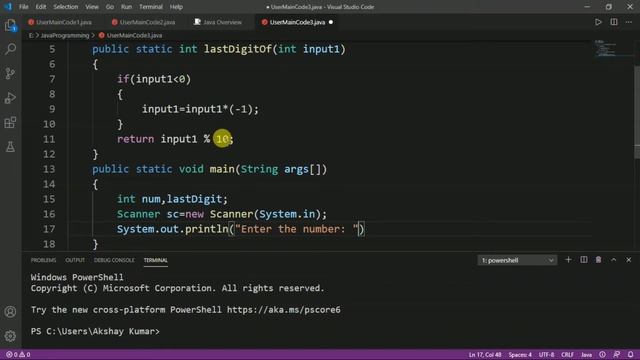Open the File menu
The width and height of the screenshot is (640, 360).
point(24,7)
